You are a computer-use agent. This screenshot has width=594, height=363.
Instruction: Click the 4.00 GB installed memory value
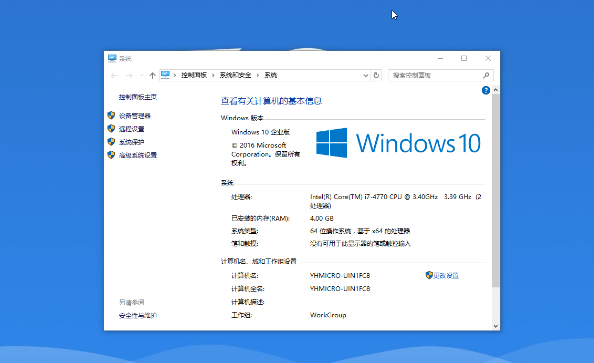coord(322,219)
